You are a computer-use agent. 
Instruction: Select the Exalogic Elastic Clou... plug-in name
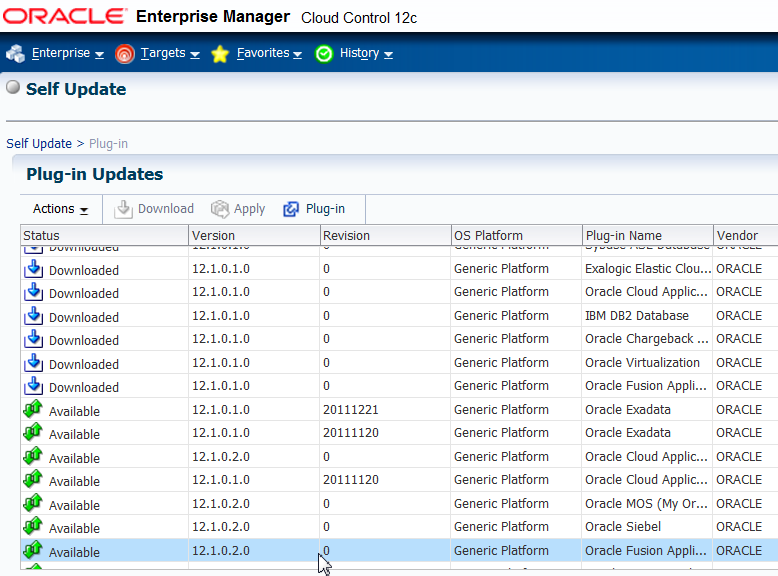648,268
